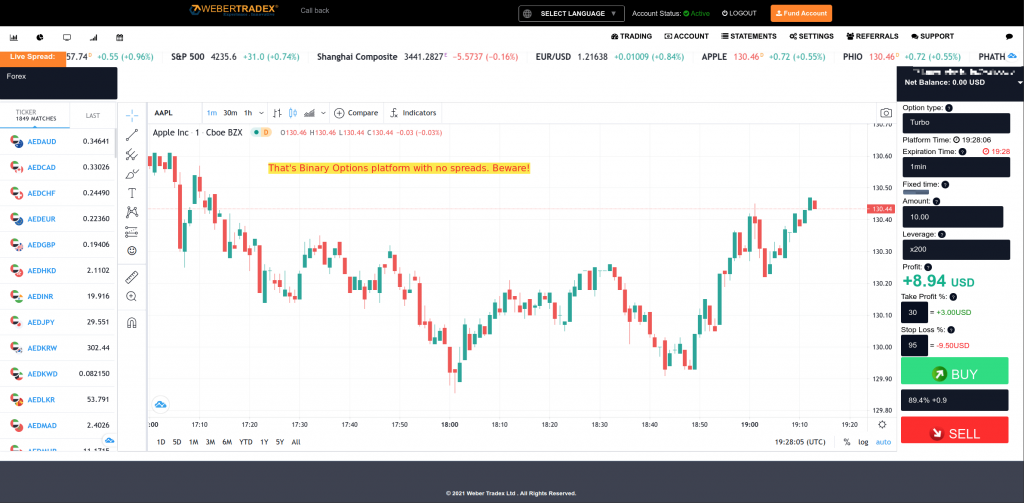This screenshot has width=1024, height=503.
Task: Select the pitchfork drawing tool
Action: (x=132, y=155)
